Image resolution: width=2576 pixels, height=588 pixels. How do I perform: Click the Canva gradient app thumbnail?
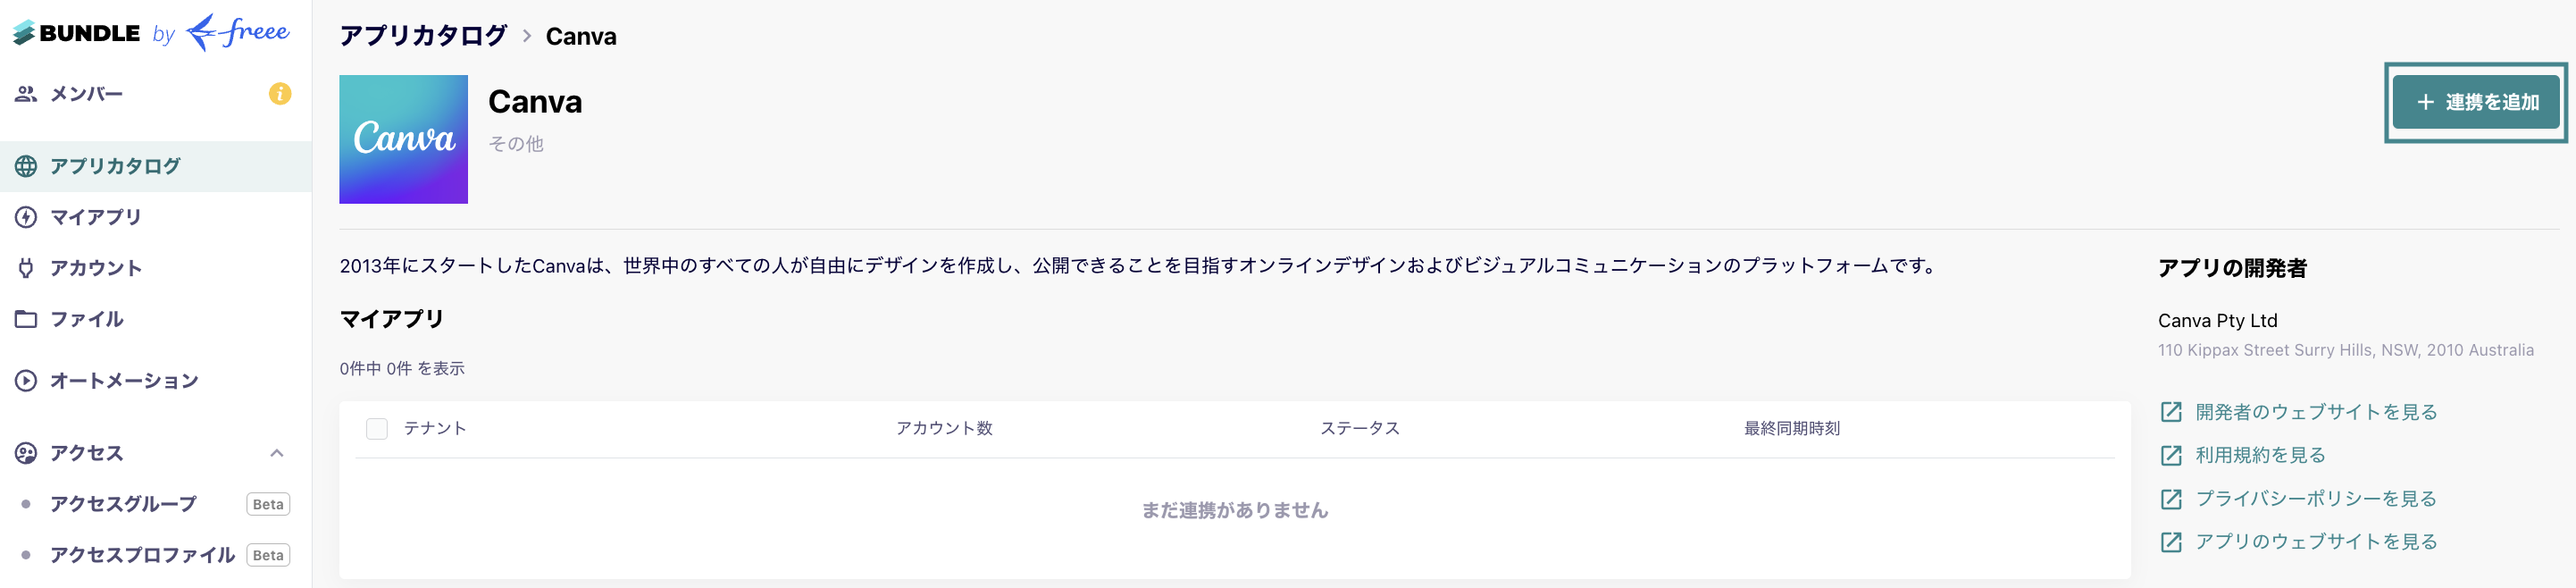click(403, 139)
